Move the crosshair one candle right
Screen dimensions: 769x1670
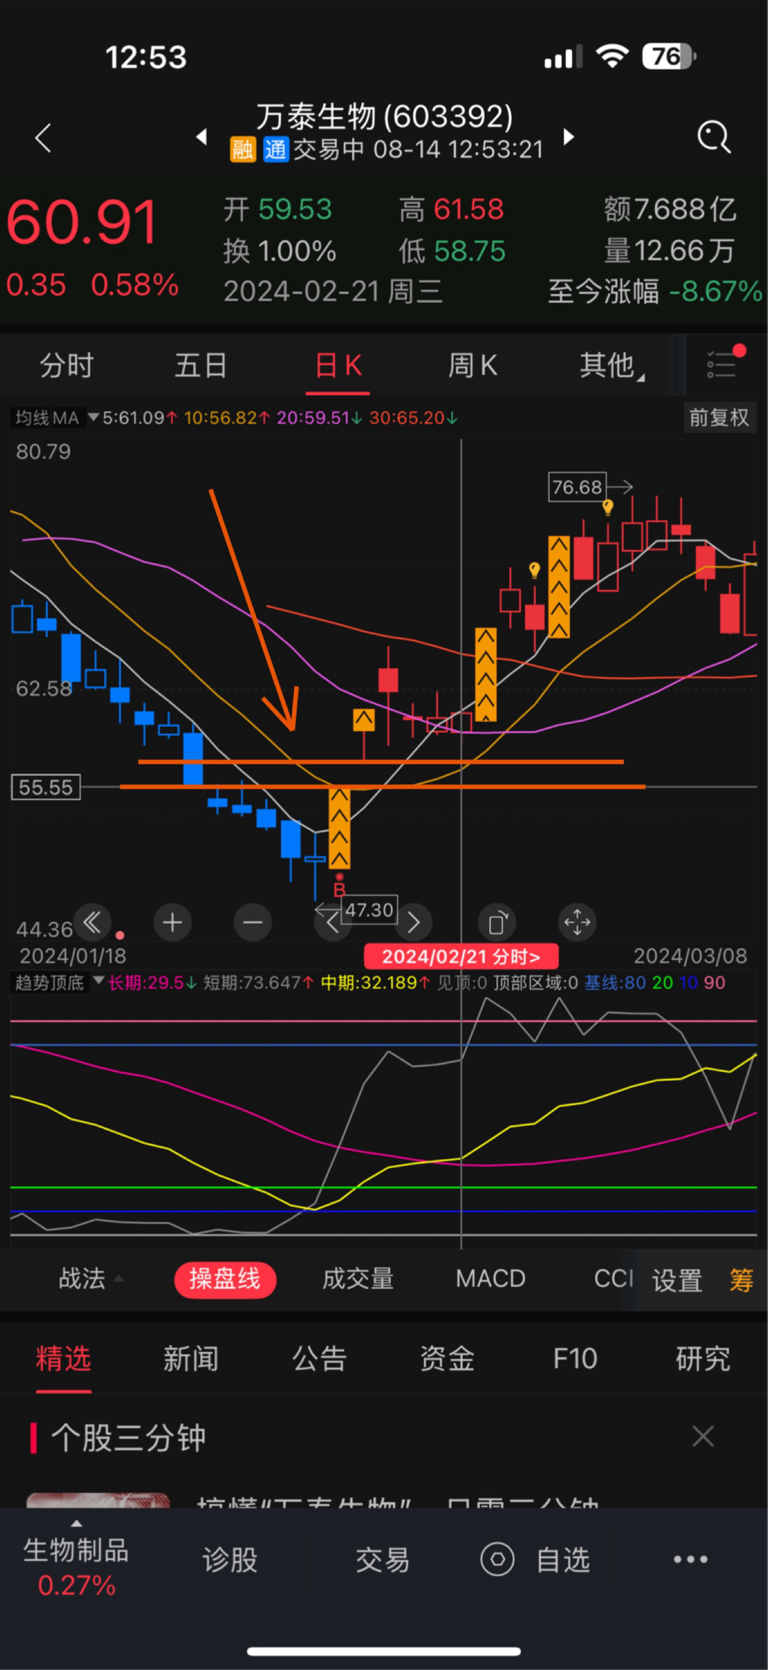point(413,922)
